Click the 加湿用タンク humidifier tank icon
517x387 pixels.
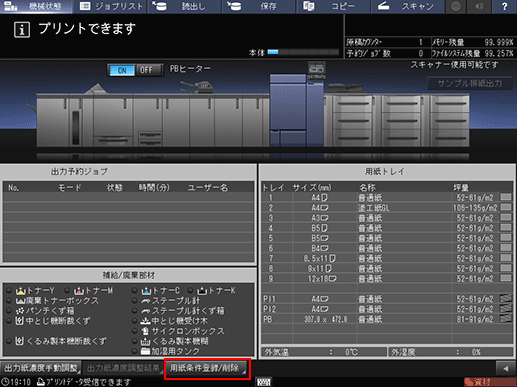[x=145, y=351]
